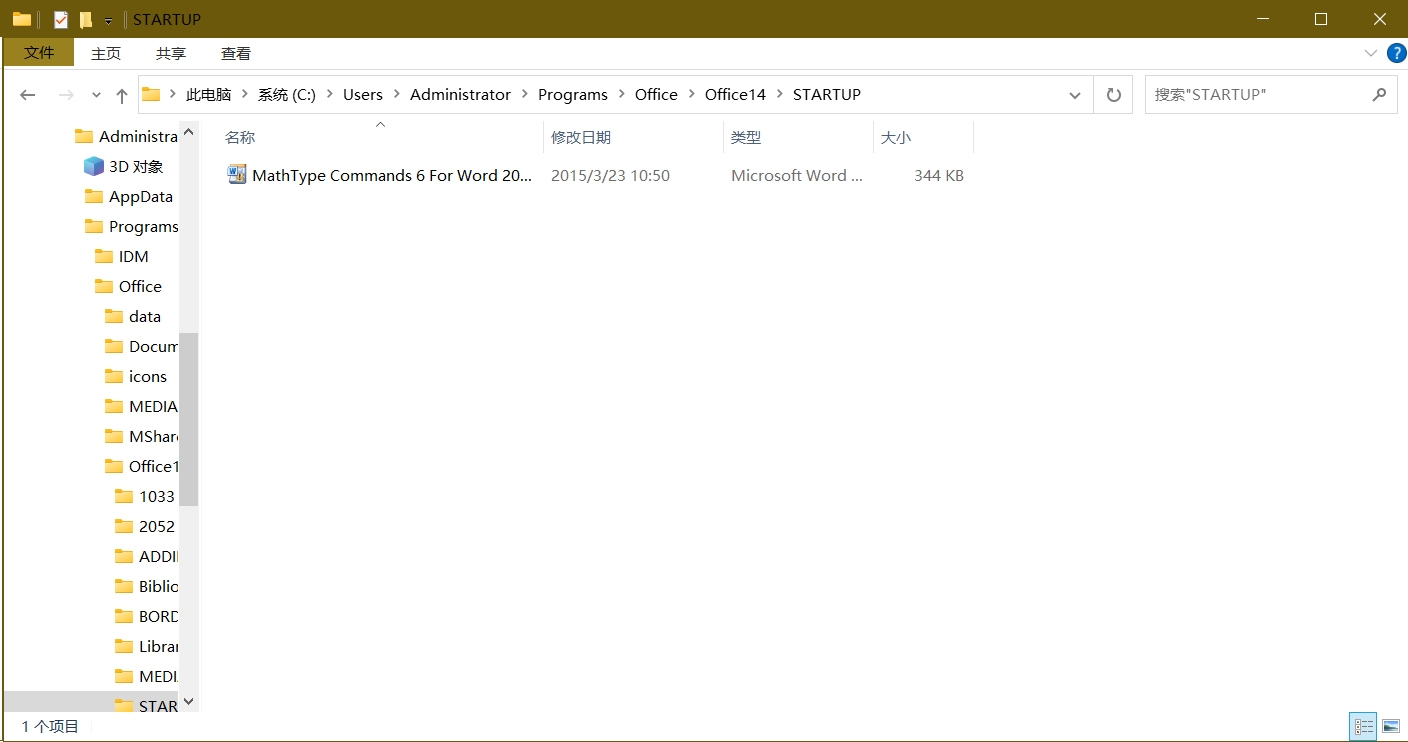Viewport: 1408px width, 742px height.
Task: Refresh the STARTUP folder view
Action: (x=1113, y=95)
